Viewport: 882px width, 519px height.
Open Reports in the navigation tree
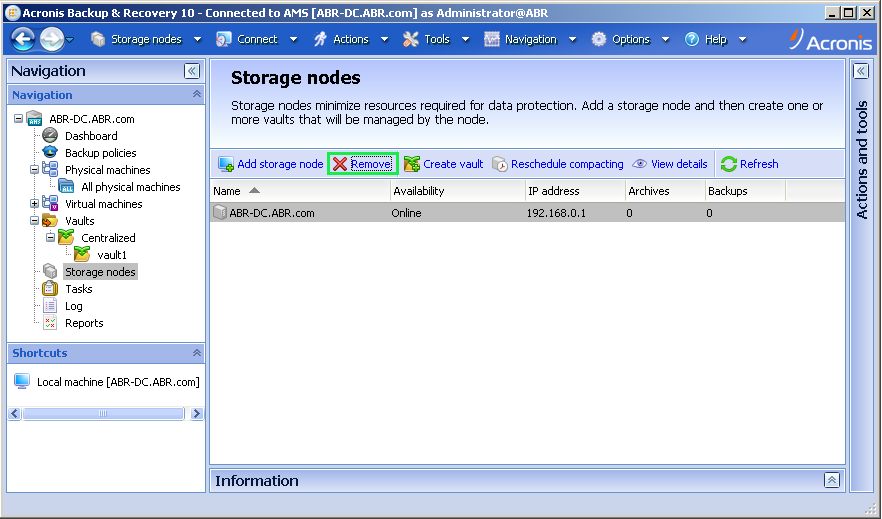pos(84,323)
